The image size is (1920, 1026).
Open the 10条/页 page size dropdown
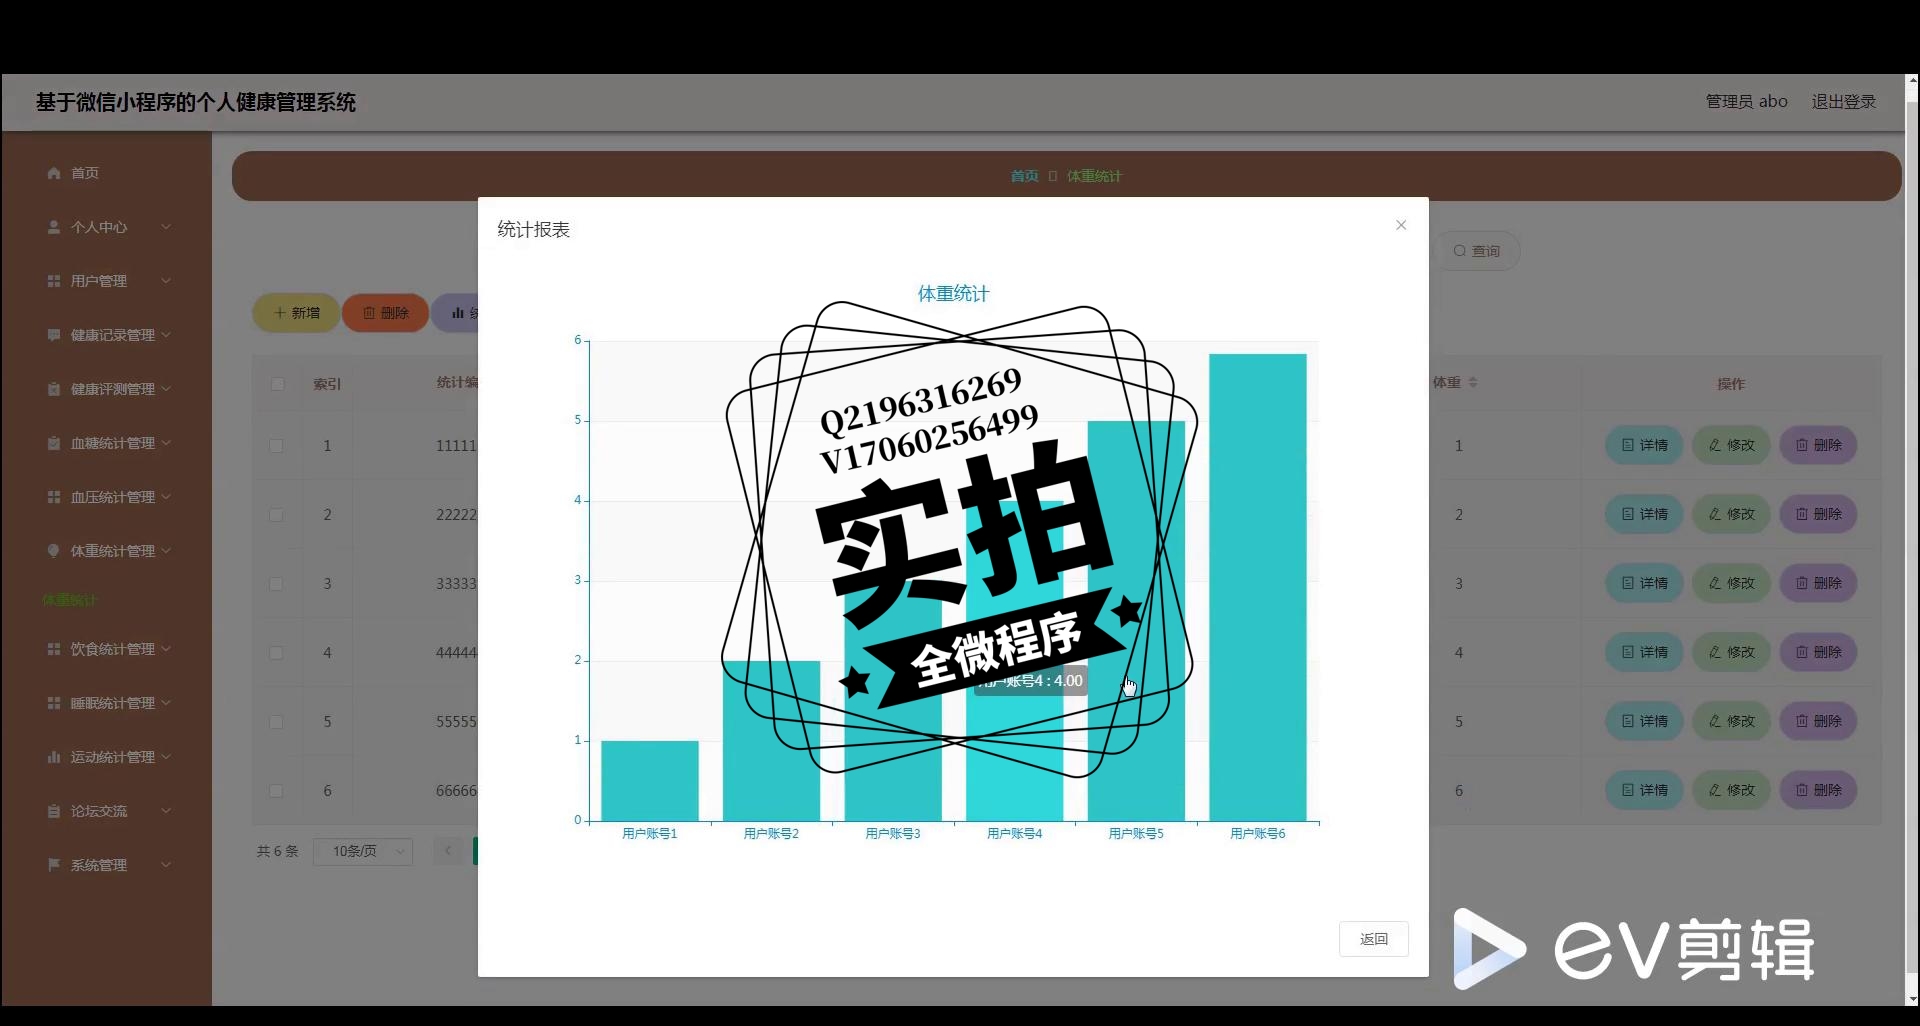[x=363, y=851]
